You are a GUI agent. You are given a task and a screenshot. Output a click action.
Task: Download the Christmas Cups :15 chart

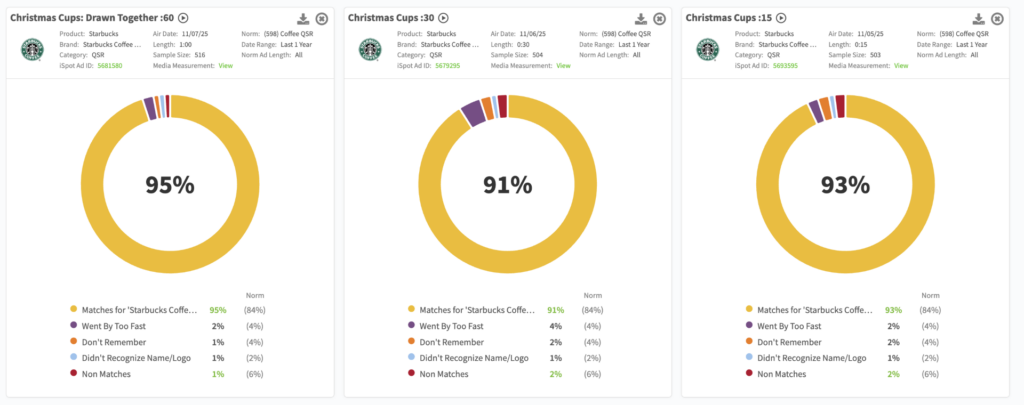click(979, 19)
